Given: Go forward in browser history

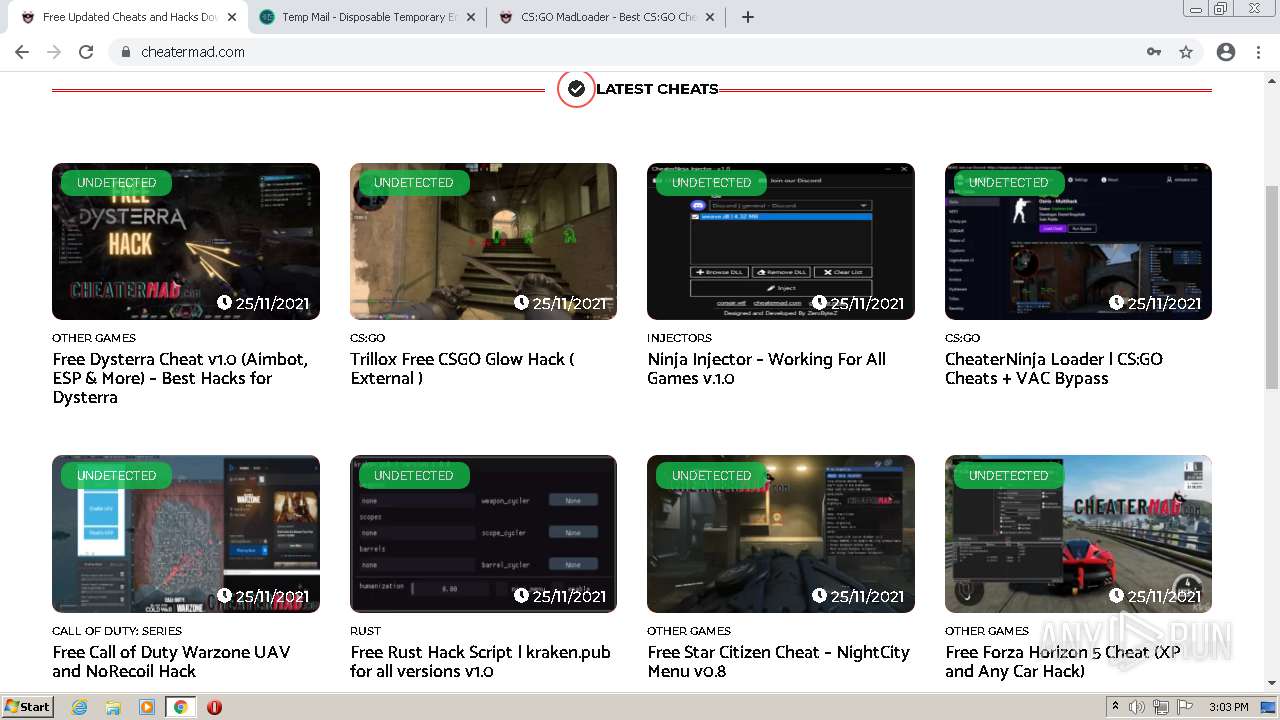Looking at the screenshot, I should click(x=54, y=52).
